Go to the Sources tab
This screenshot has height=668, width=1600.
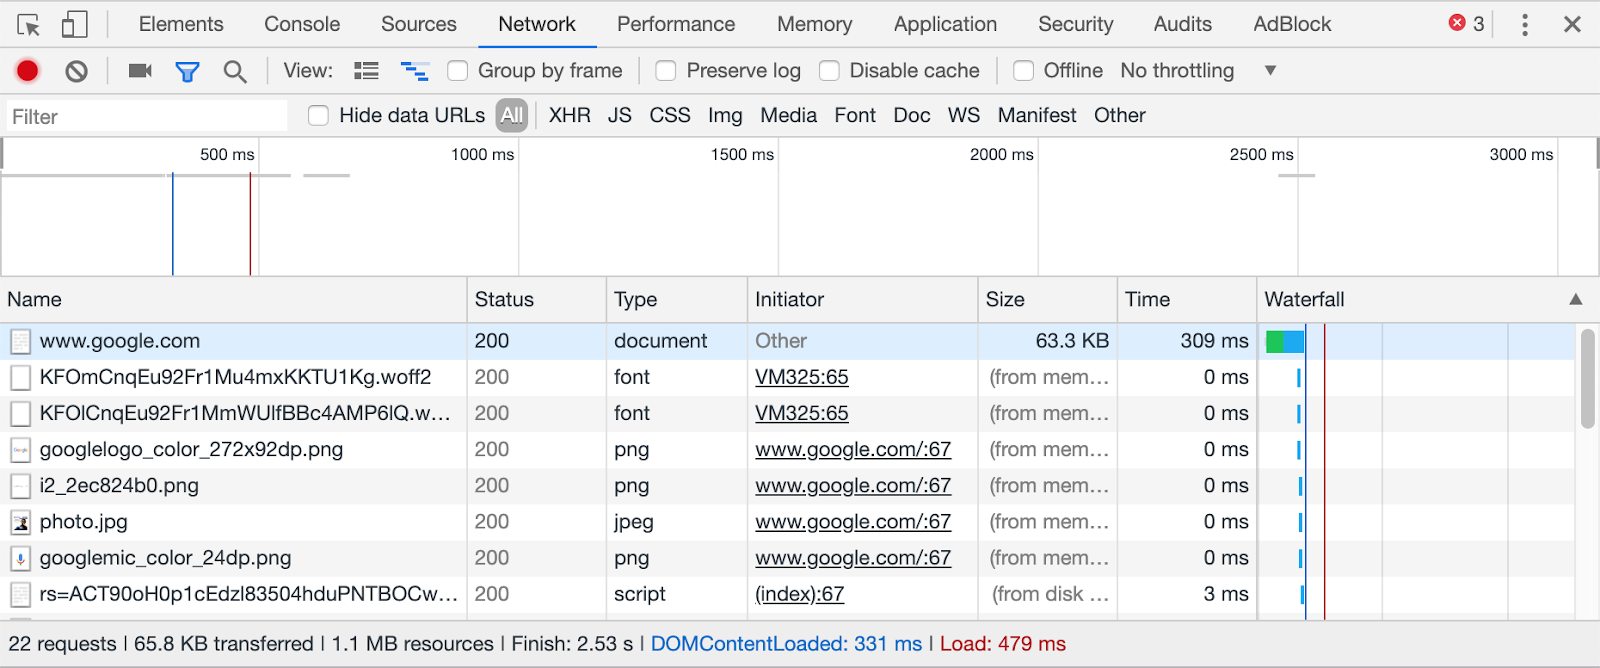click(419, 24)
